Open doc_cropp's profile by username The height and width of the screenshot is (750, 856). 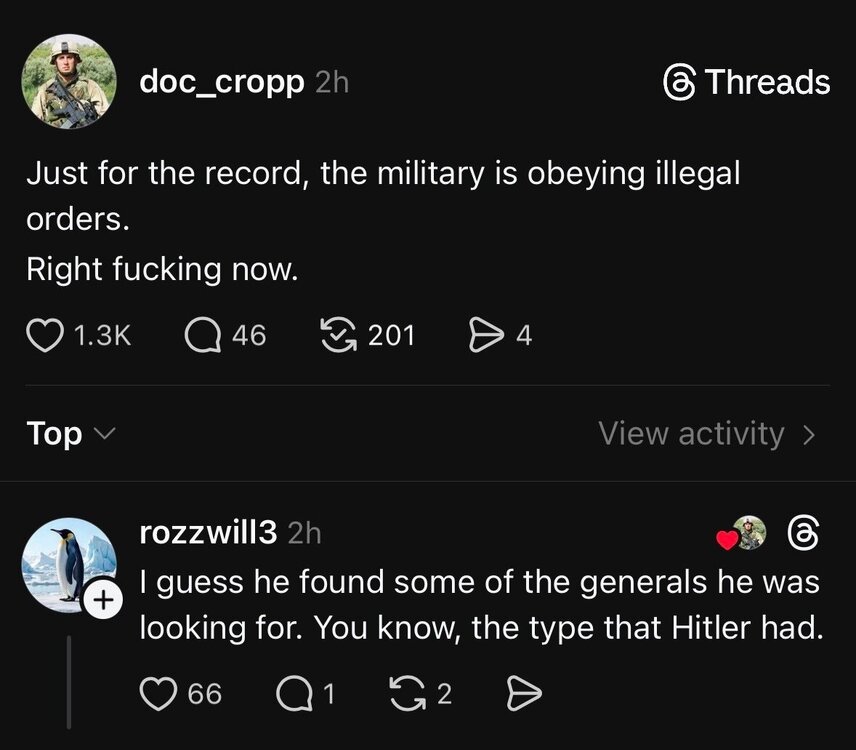click(x=221, y=81)
